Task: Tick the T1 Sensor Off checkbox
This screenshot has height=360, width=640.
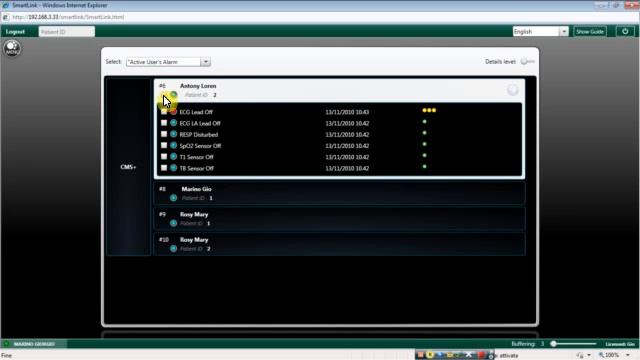Action: [164, 157]
